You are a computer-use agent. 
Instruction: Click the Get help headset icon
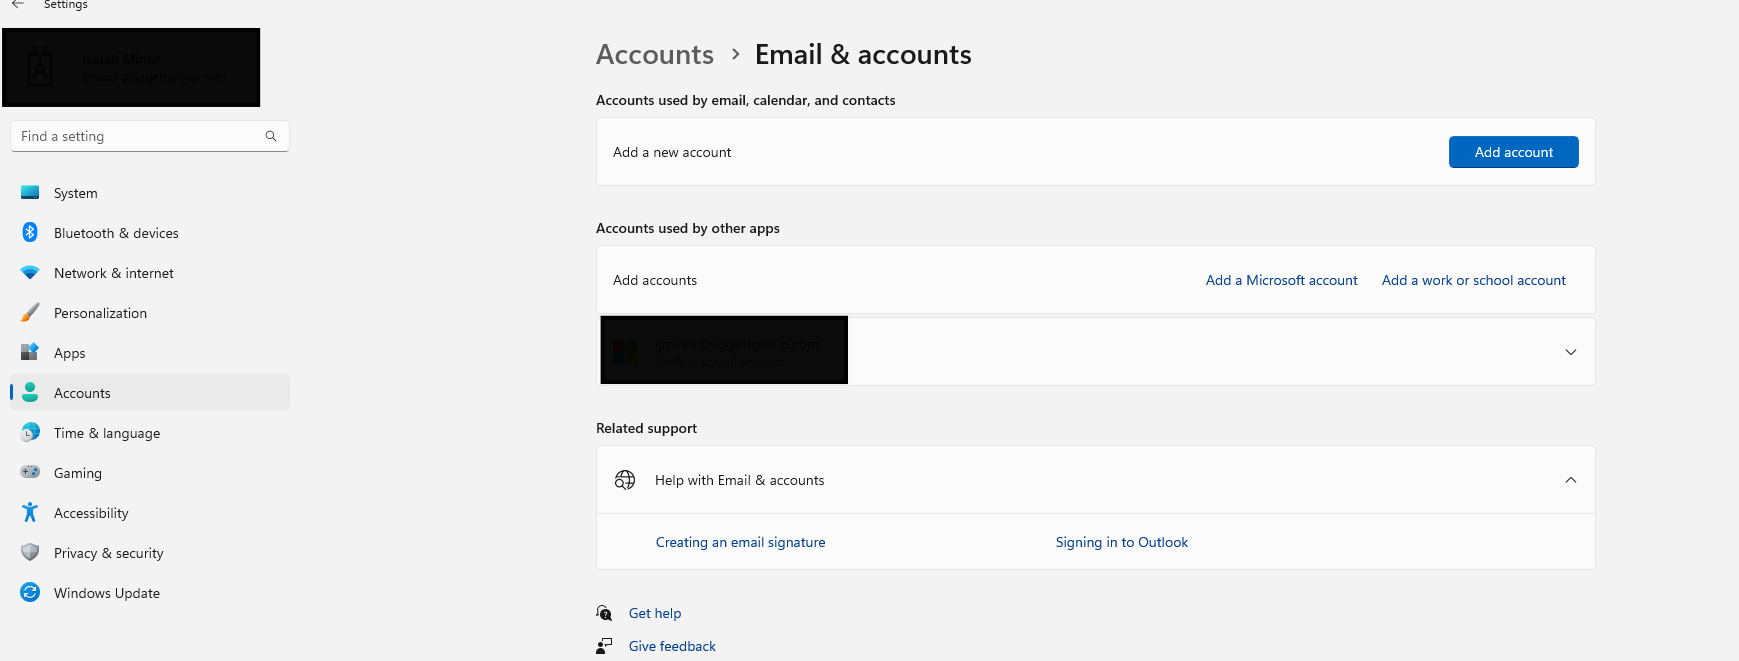(x=604, y=613)
